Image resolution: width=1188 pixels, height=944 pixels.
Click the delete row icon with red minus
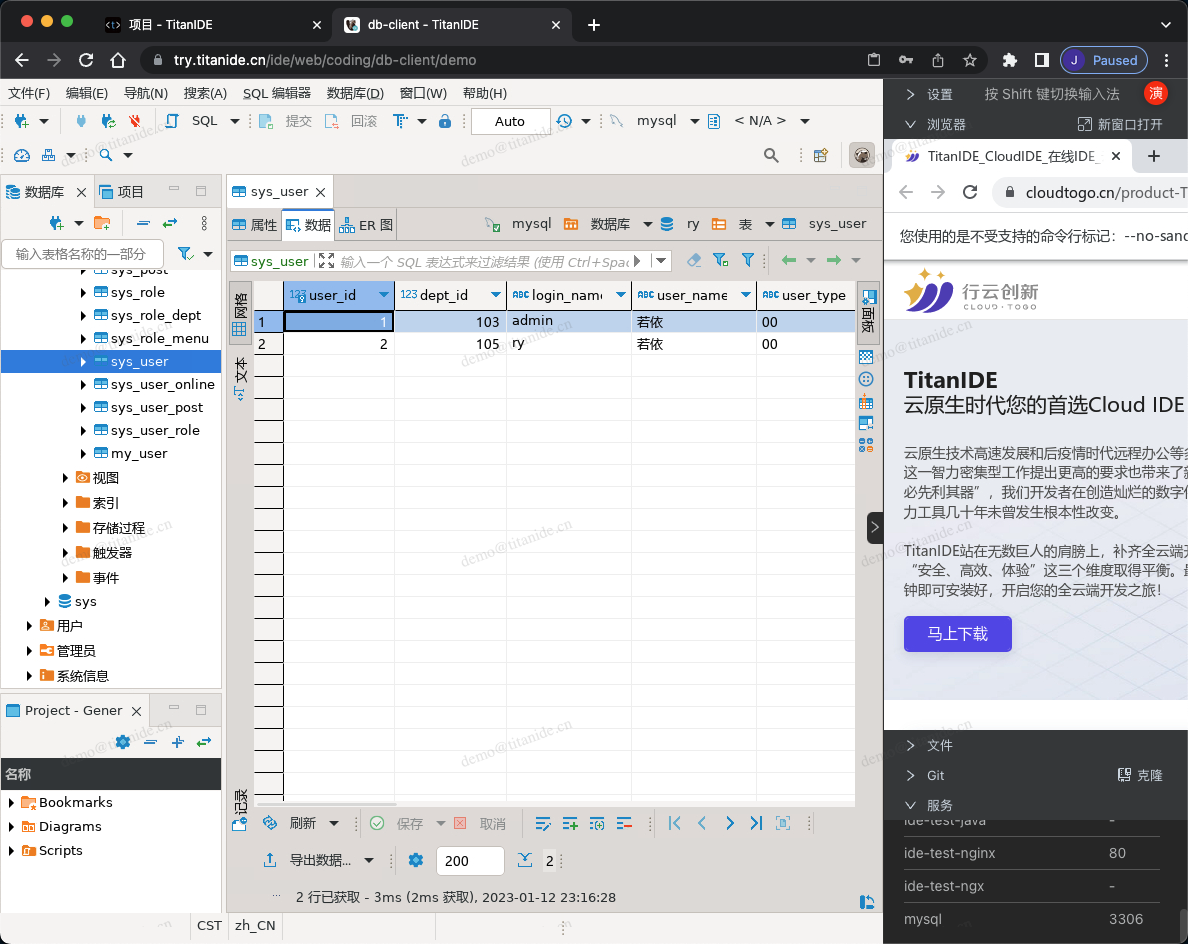click(x=624, y=823)
